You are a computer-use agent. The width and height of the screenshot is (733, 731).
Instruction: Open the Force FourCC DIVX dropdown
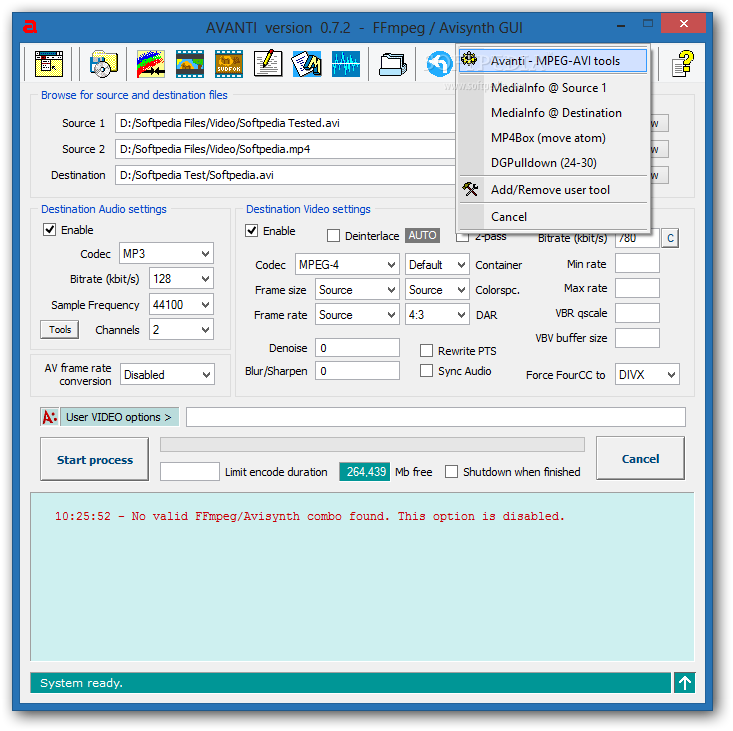(647, 374)
